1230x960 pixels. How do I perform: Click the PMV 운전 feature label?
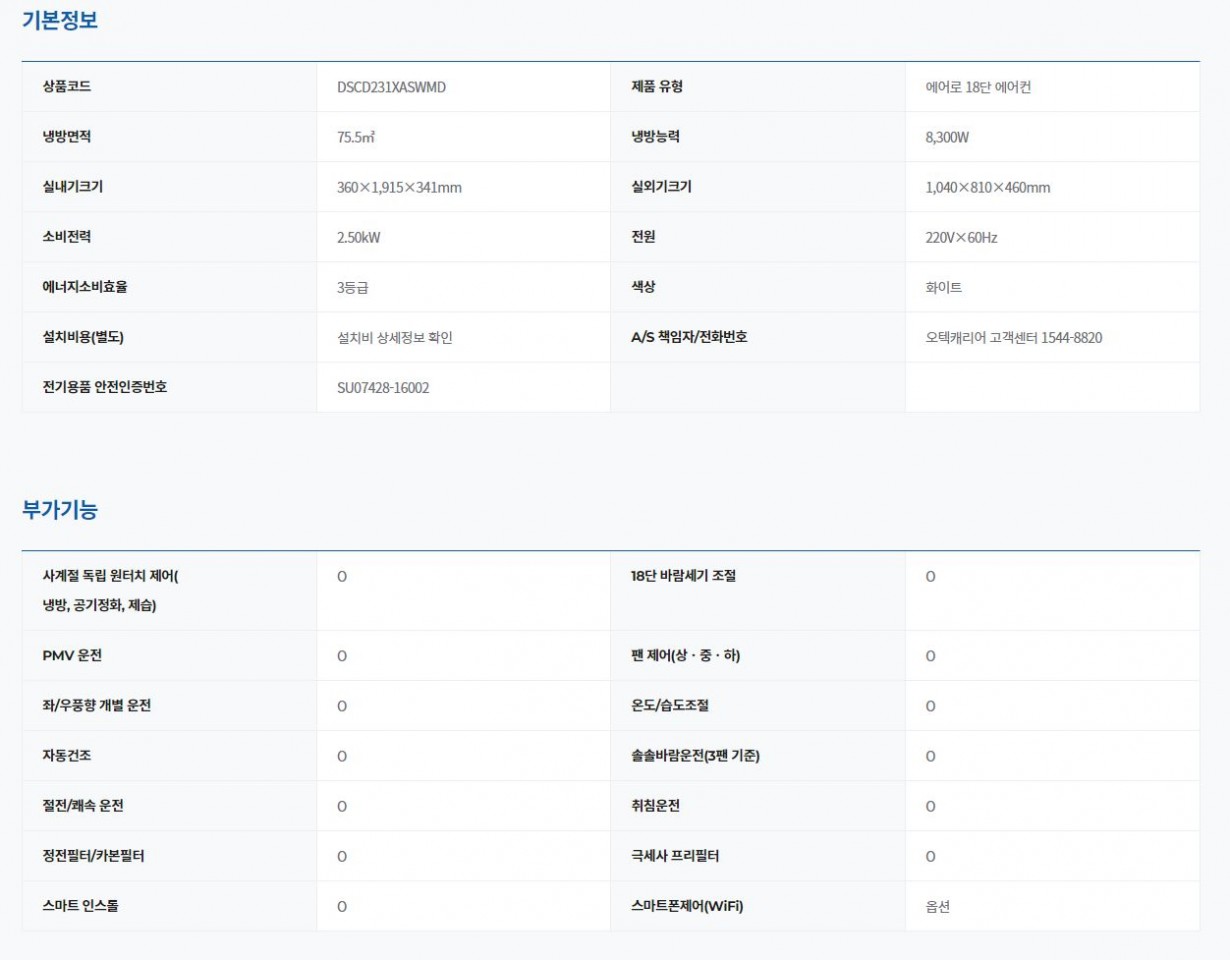click(x=72, y=656)
